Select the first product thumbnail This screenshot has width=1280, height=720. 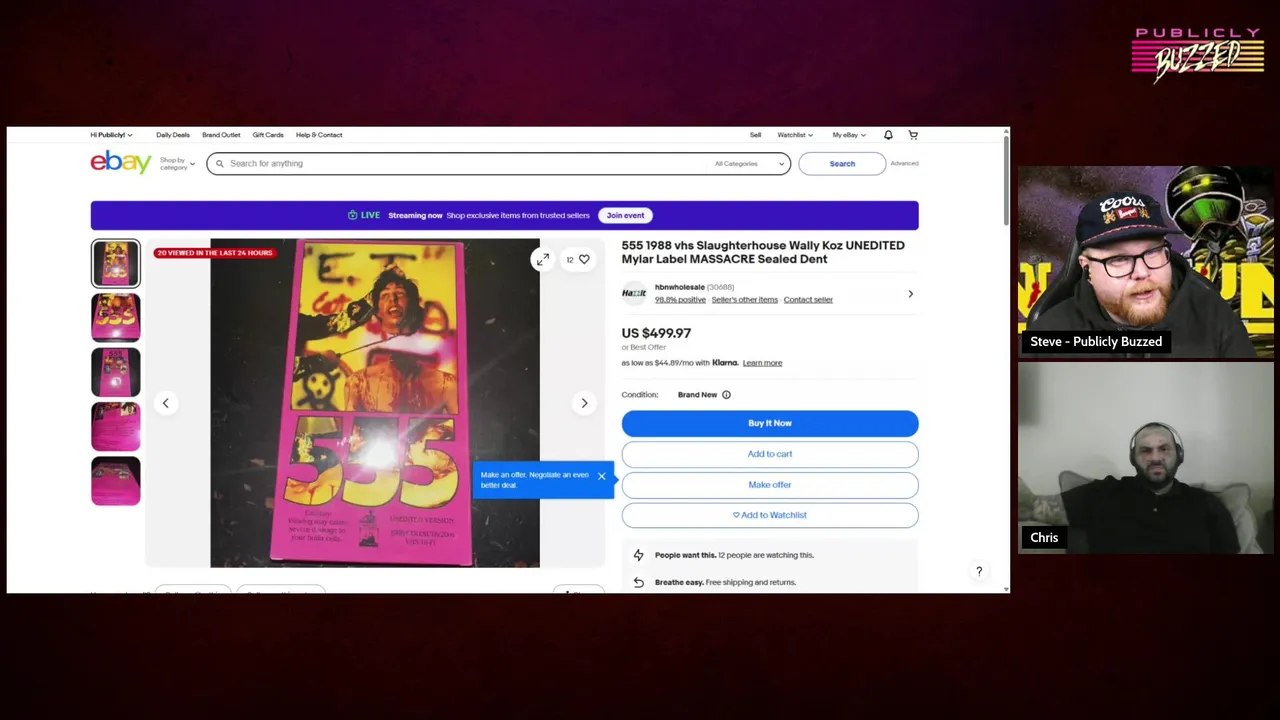point(116,264)
